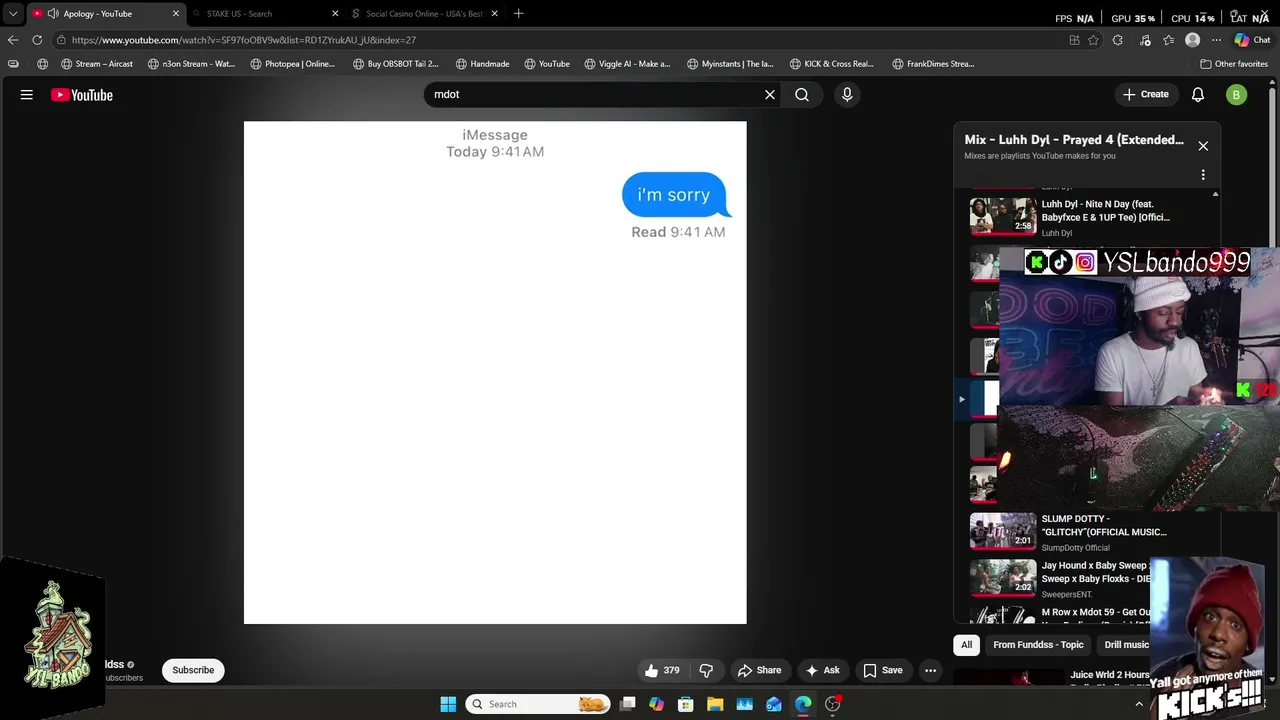Open the Viggle AI bookmark
Screen dimensions: 1280x720
(x=627, y=64)
